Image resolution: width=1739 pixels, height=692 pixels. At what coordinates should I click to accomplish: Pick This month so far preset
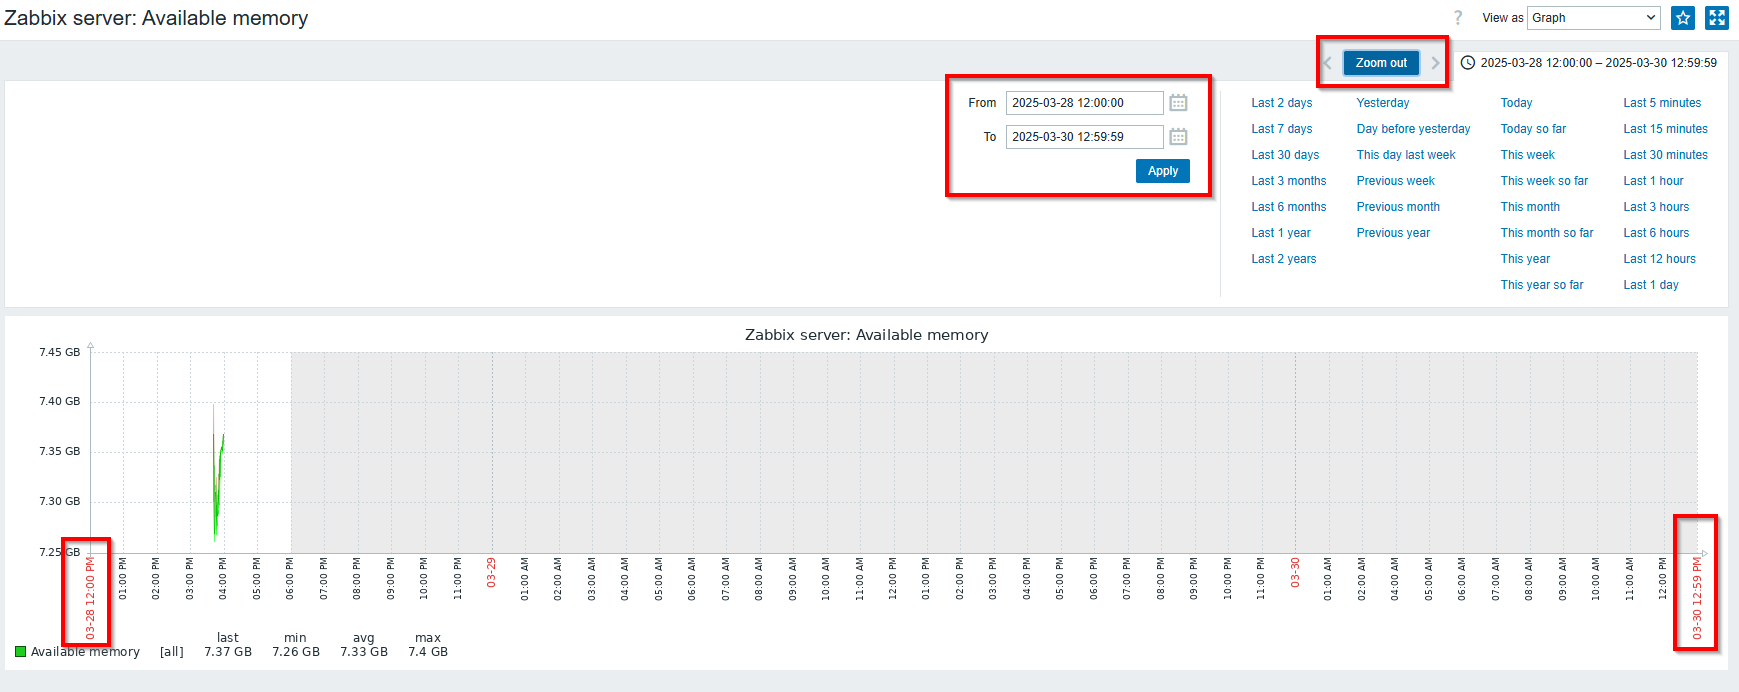(x=1547, y=233)
